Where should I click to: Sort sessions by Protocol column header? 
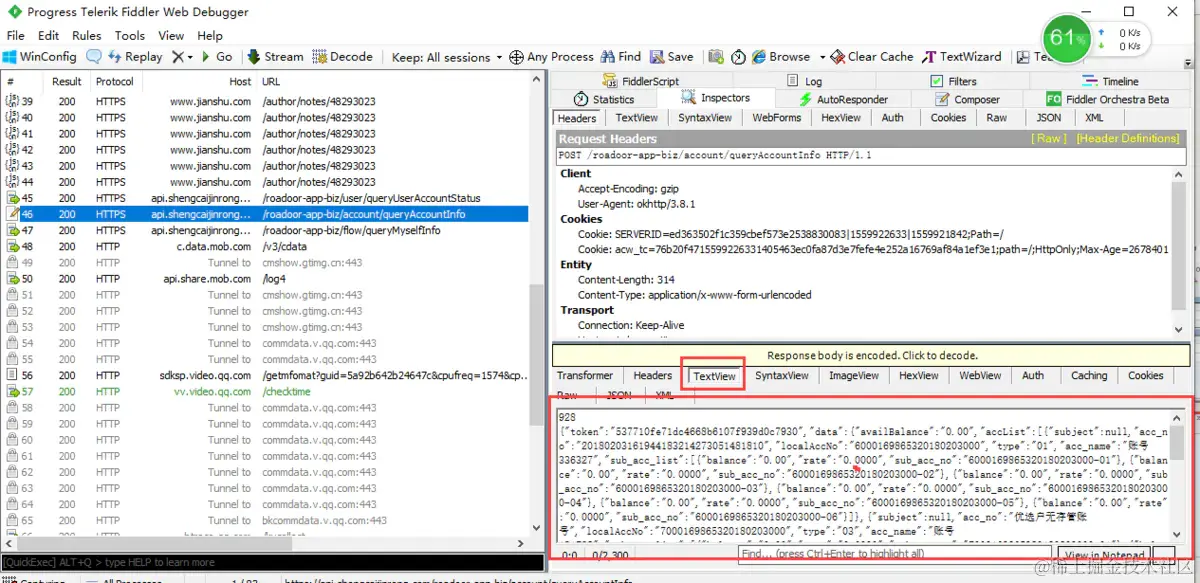pos(115,81)
